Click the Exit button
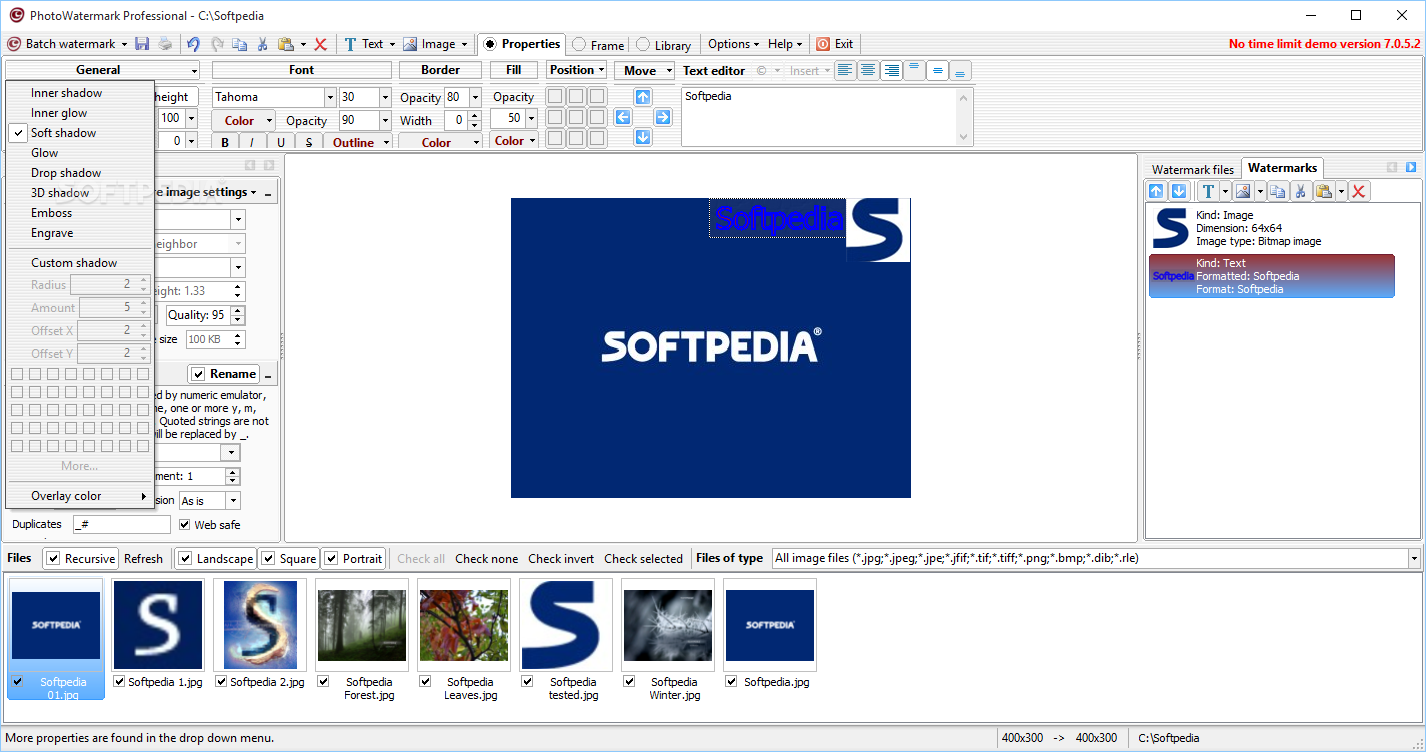Image resolution: width=1426 pixels, height=752 pixels. (835, 44)
